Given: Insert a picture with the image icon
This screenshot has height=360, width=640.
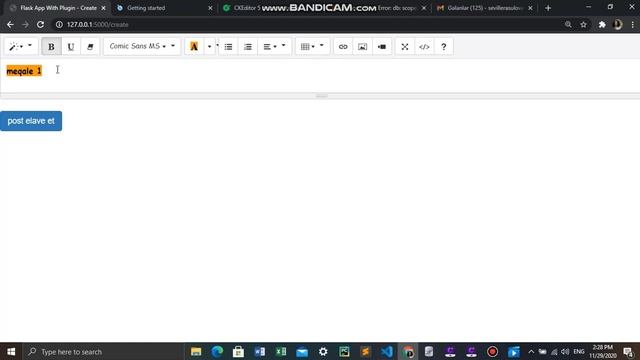Looking at the screenshot, I should coord(362,47).
